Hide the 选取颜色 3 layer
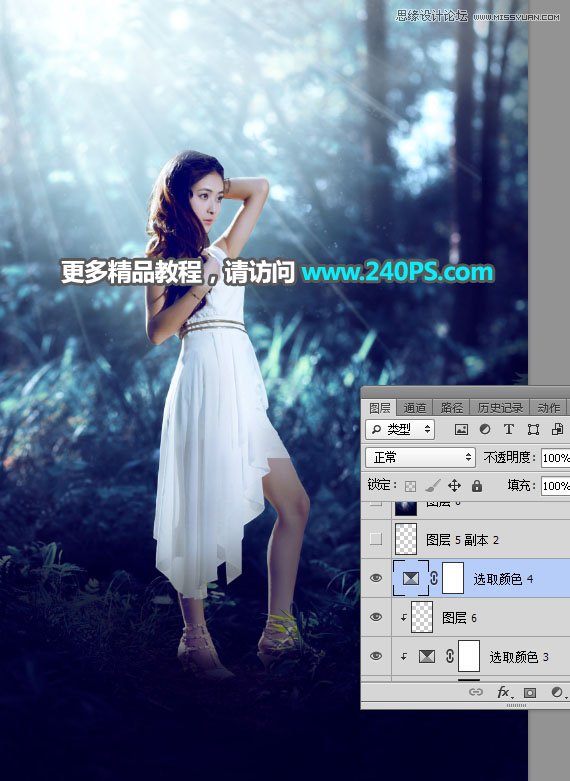 376,656
